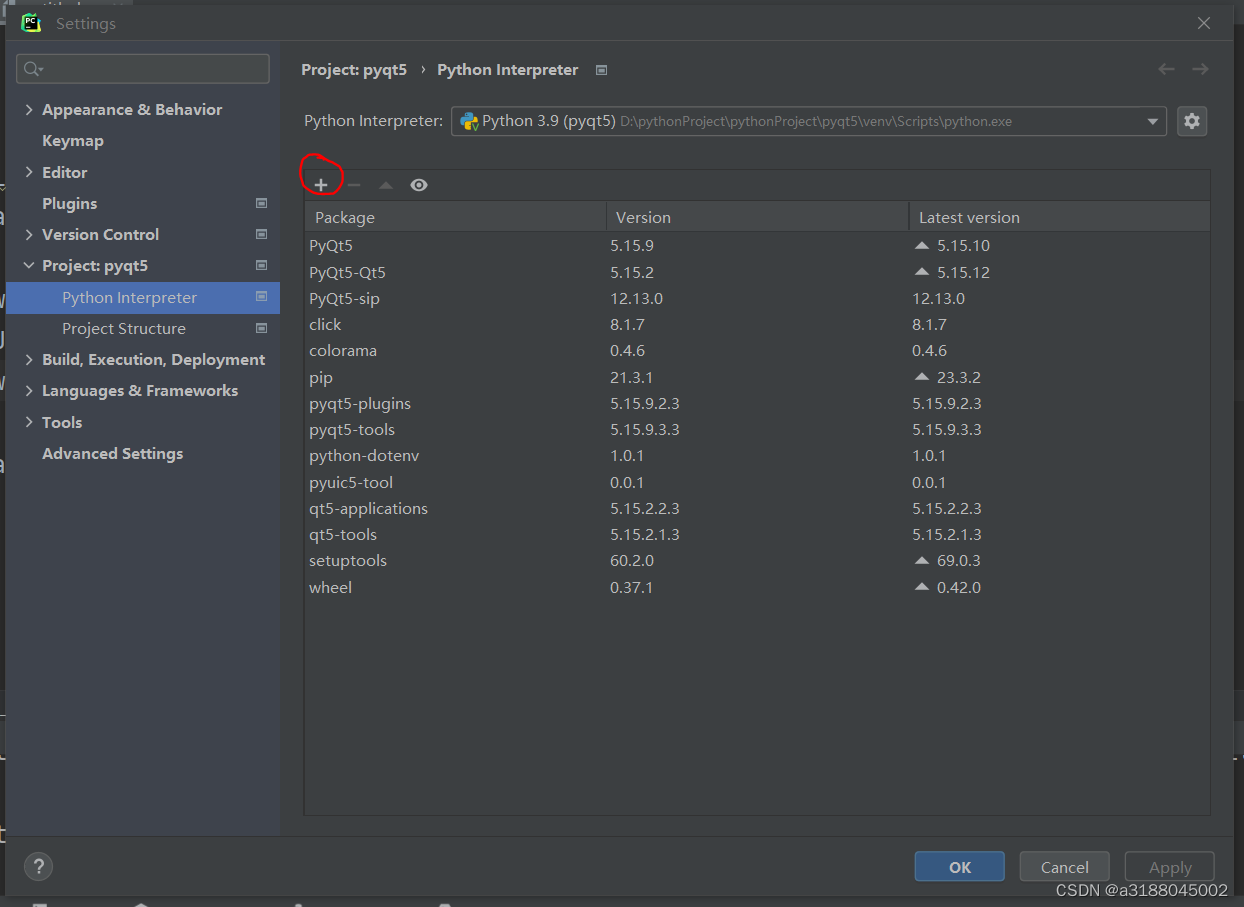Select the qt5-applications package row

[x=757, y=508]
